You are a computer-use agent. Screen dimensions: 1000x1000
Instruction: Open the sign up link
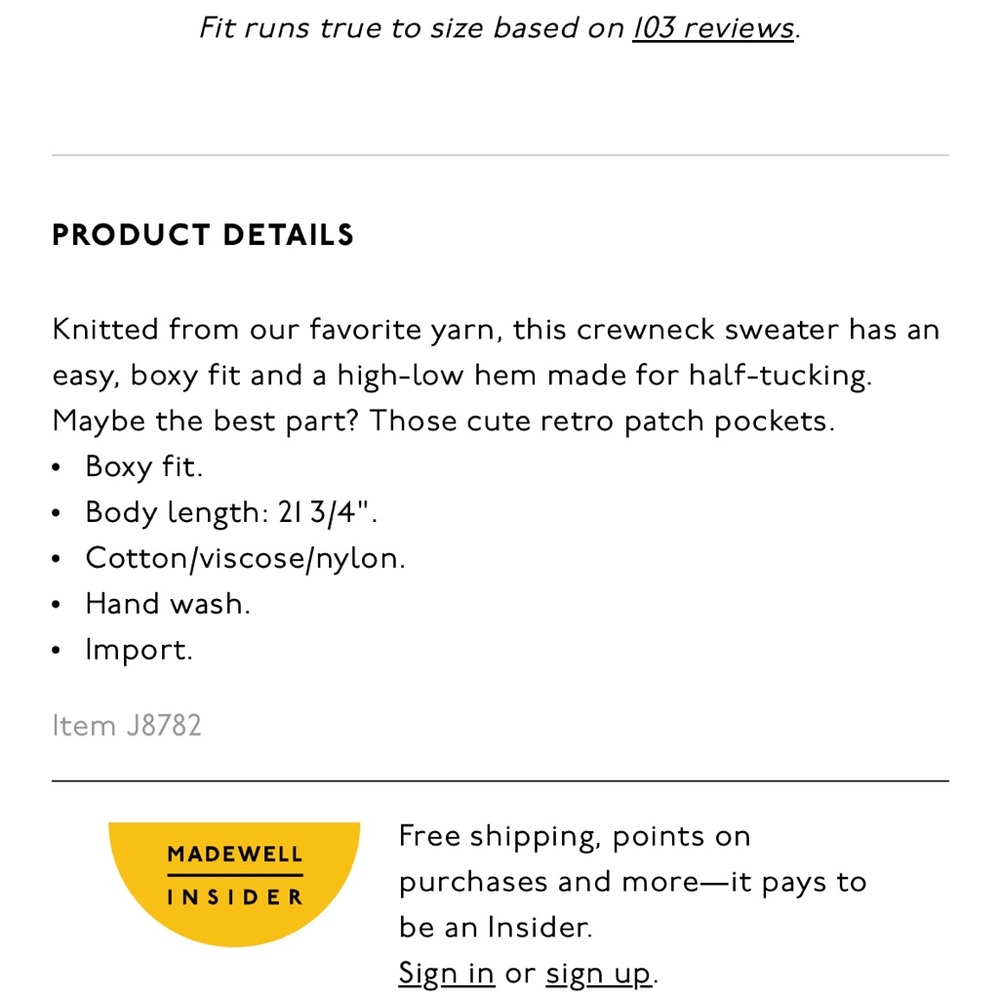(597, 972)
